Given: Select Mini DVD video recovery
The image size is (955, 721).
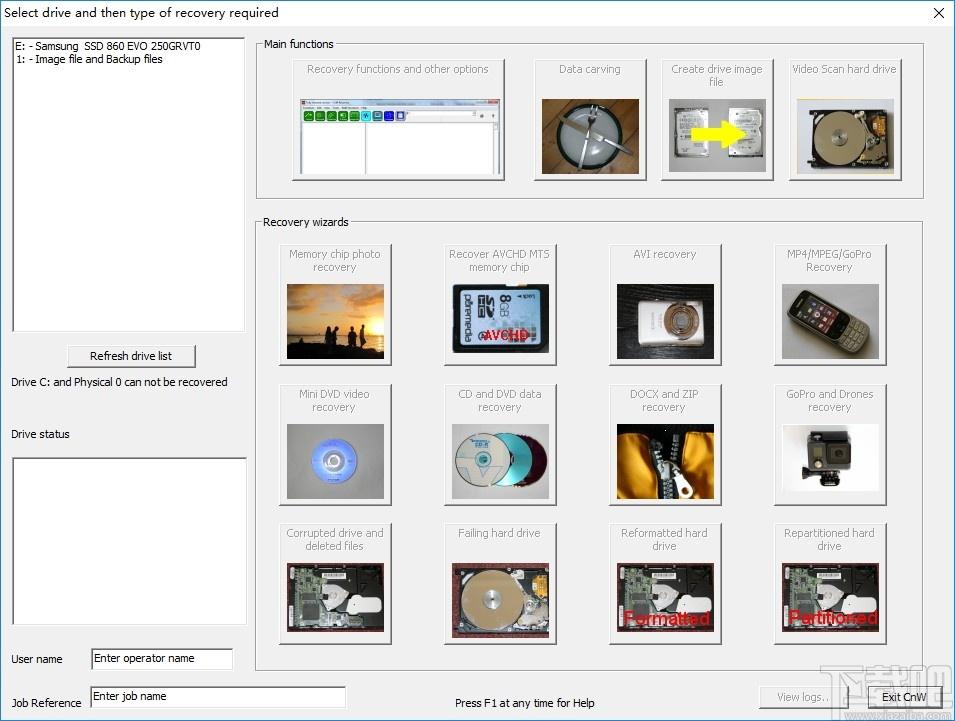Looking at the screenshot, I should coord(335,445).
